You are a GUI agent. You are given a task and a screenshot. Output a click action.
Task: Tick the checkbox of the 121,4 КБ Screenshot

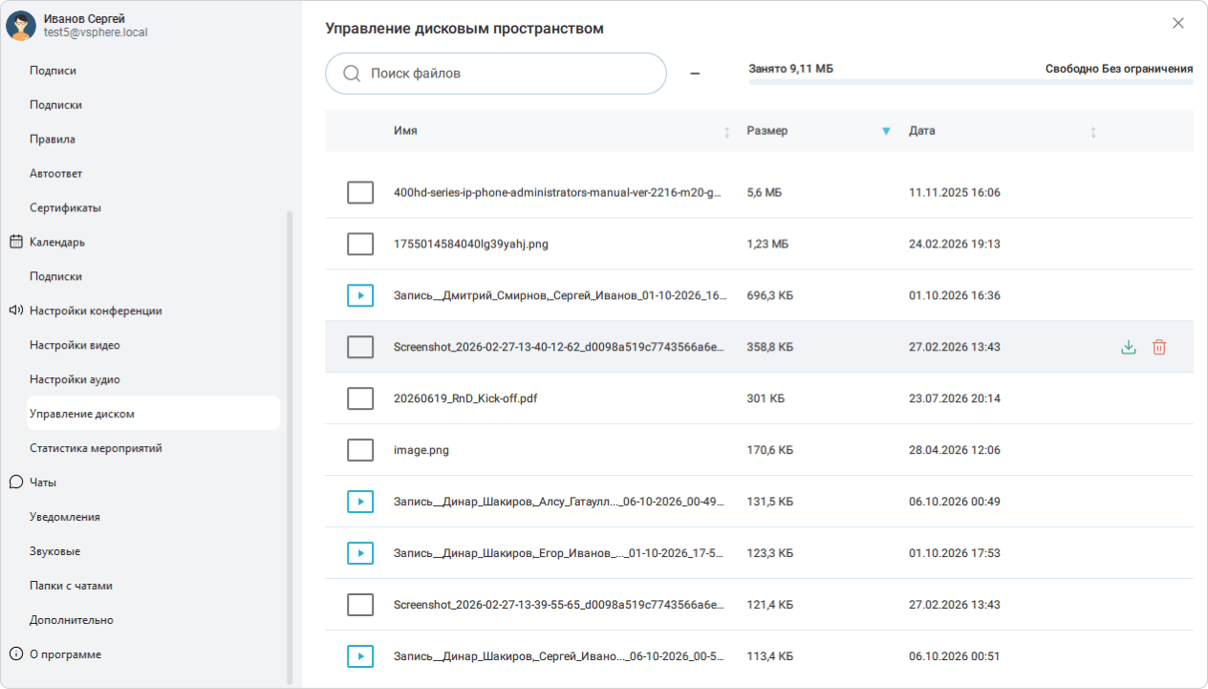click(360, 604)
